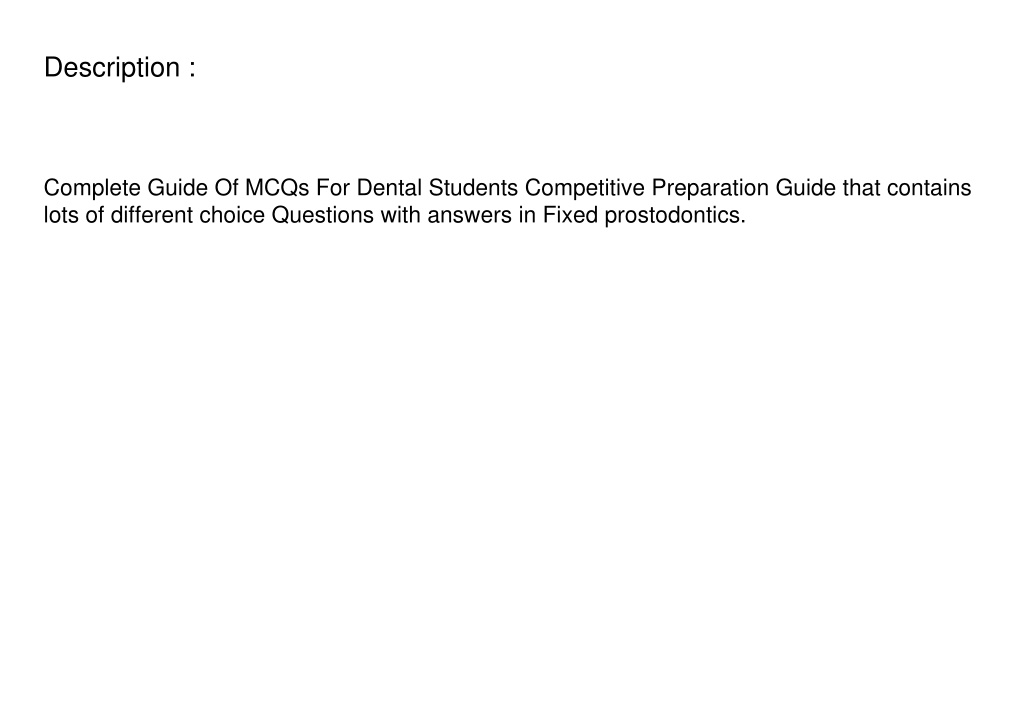This screenshot has width=1024, height=723.
Task: Click the word 'contains' at line end
Action: click(929, 188)
